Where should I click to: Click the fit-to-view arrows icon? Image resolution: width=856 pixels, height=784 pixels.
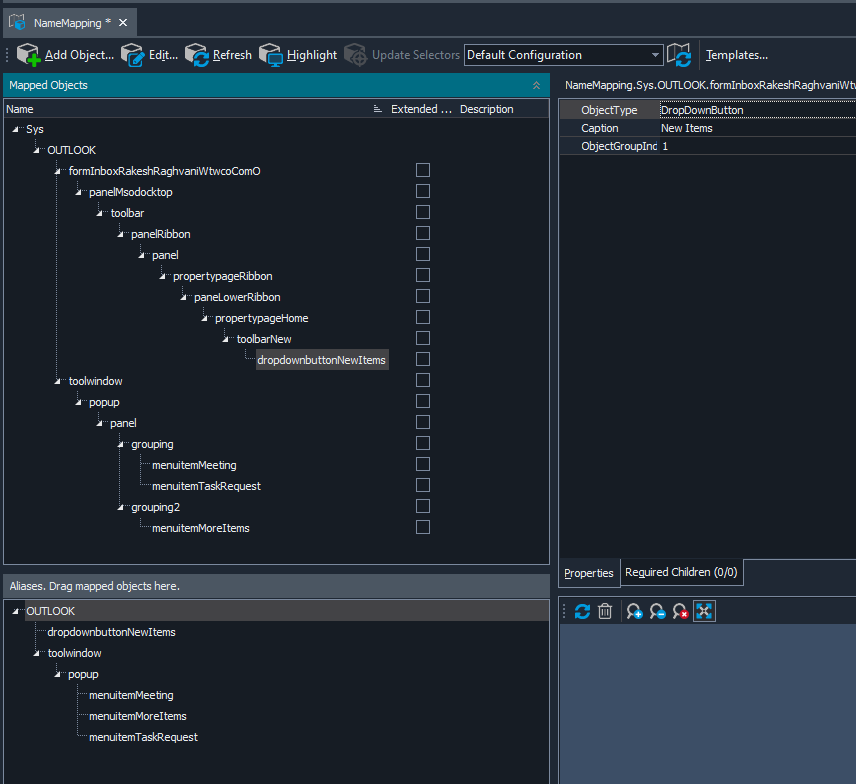pyautogui.click(x=704, y=611)
